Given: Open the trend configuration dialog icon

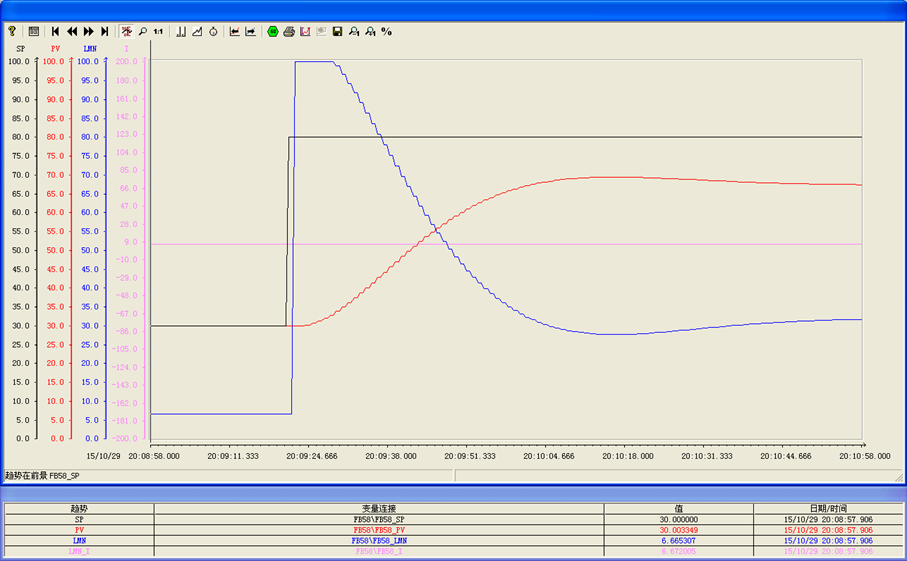Looking at the screenshot, I should 34,31.
